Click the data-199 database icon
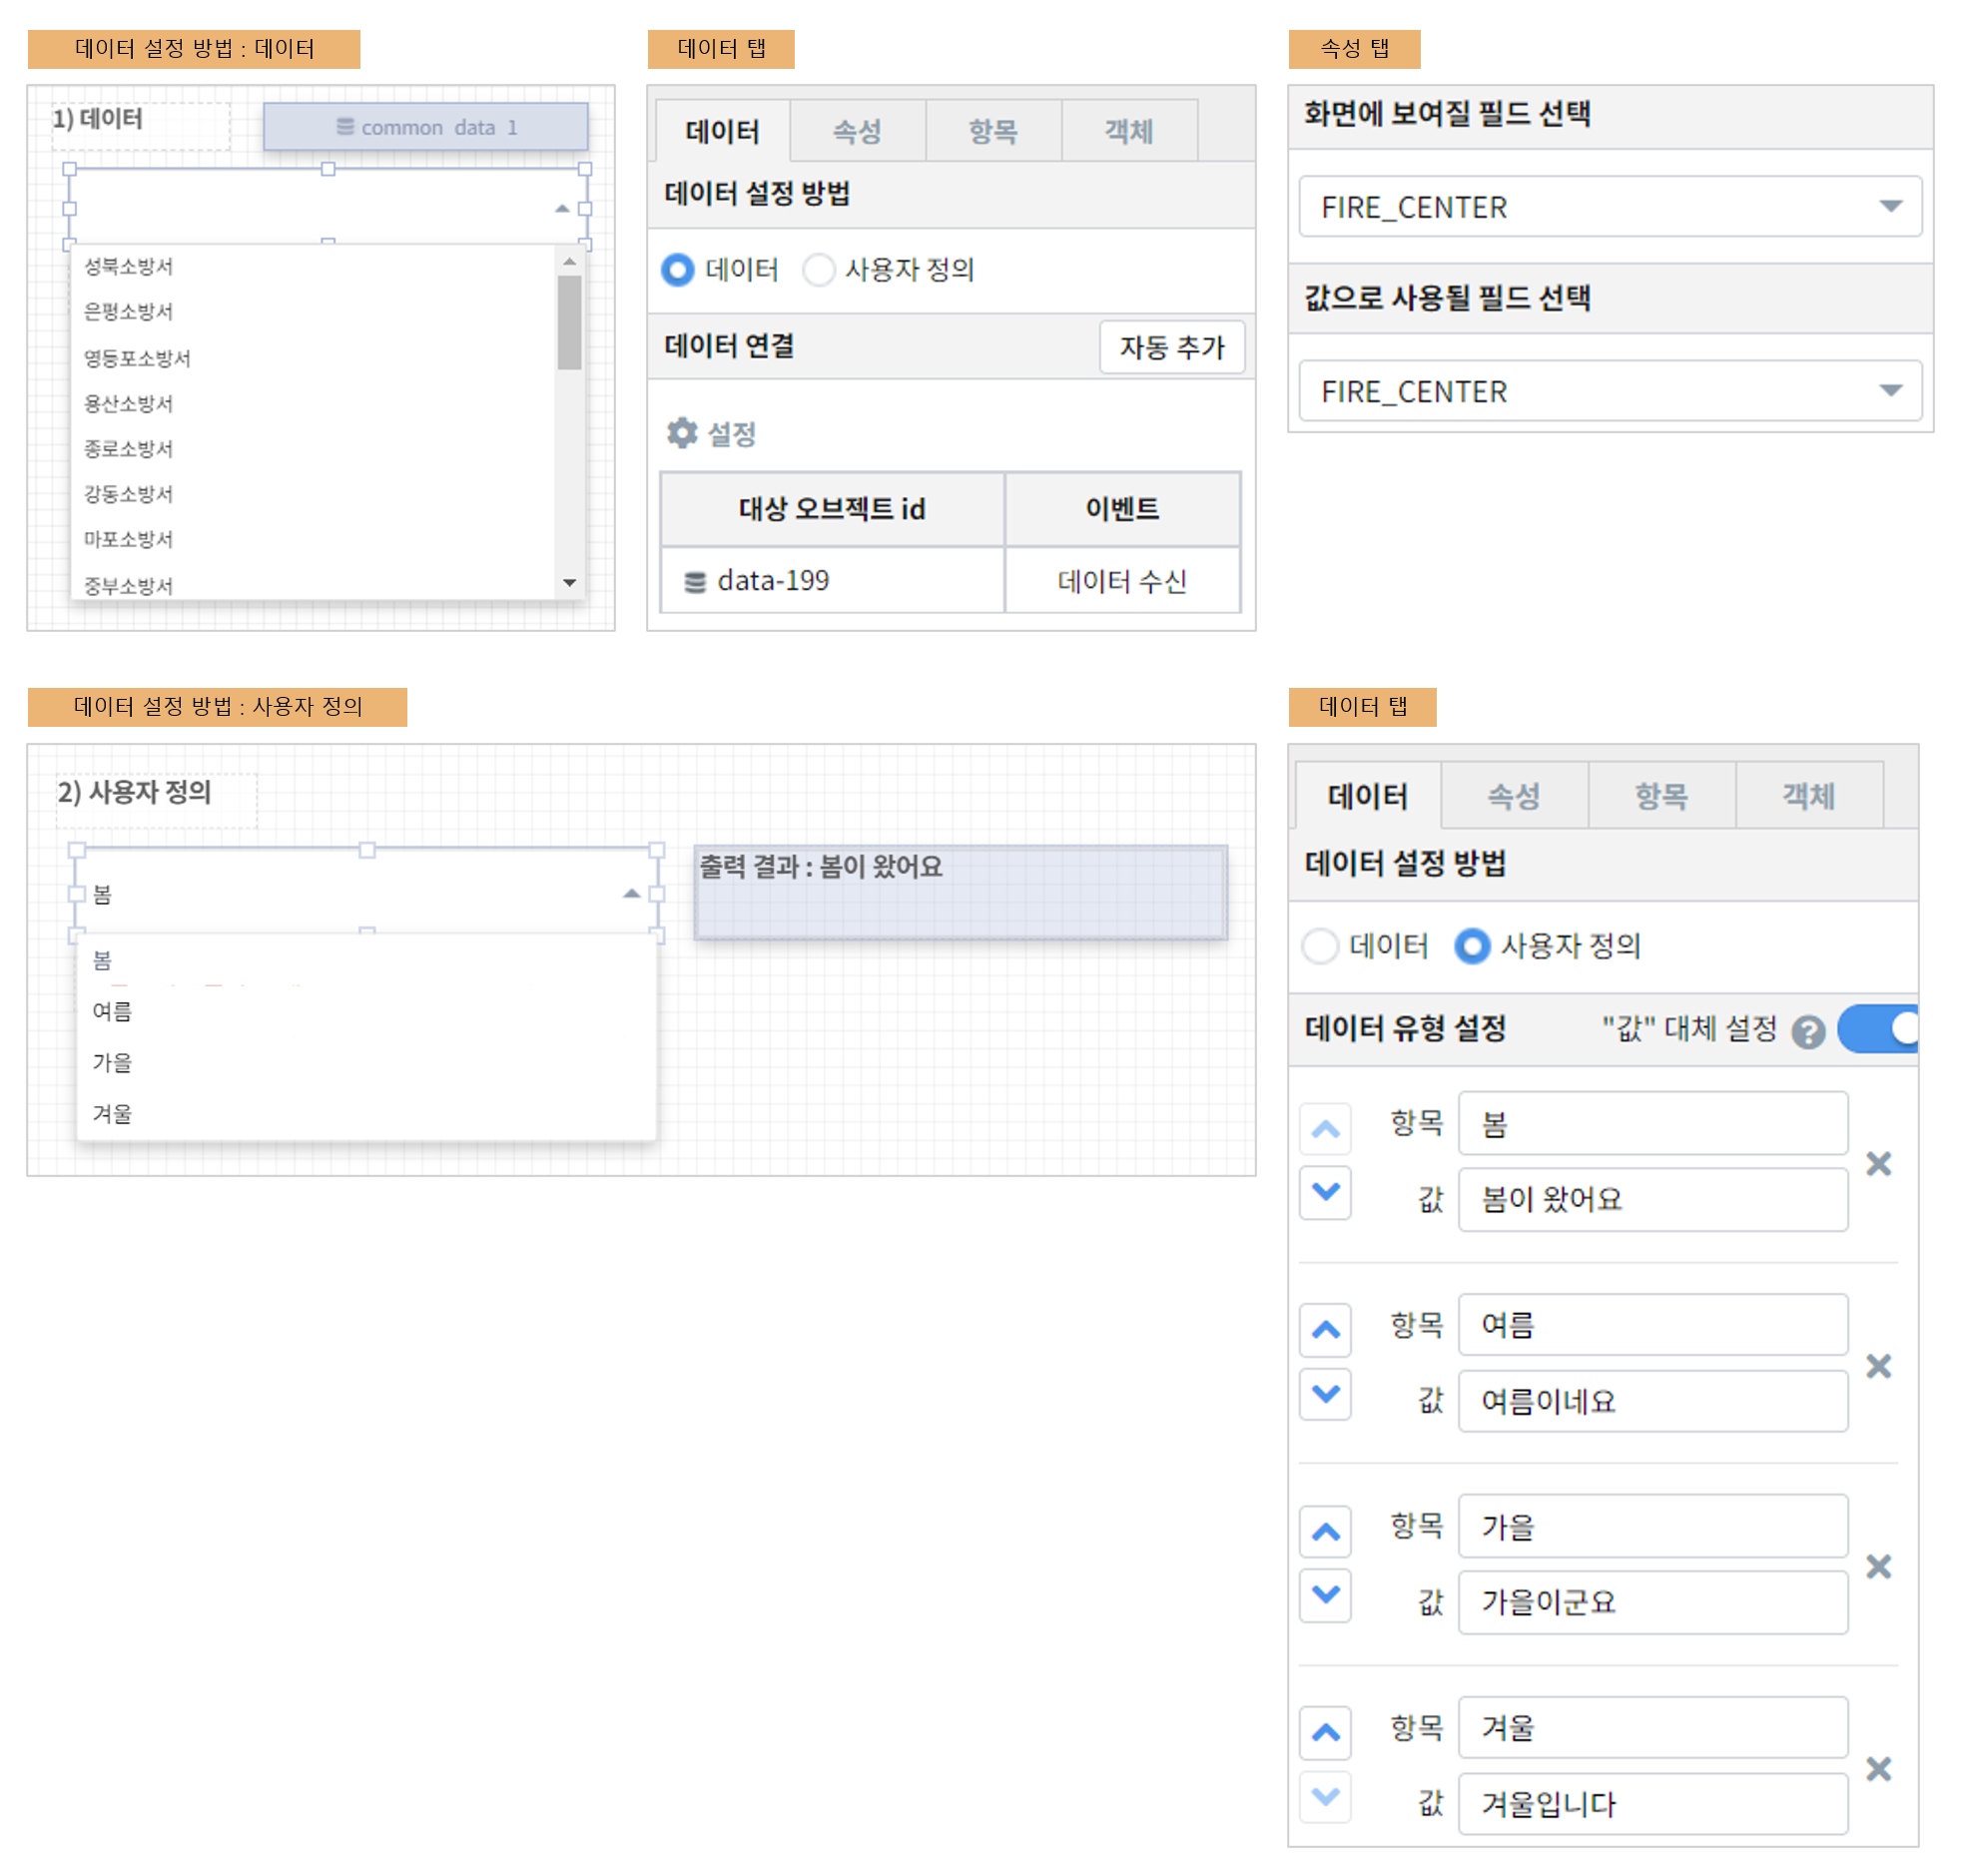 tap(694, 581)
